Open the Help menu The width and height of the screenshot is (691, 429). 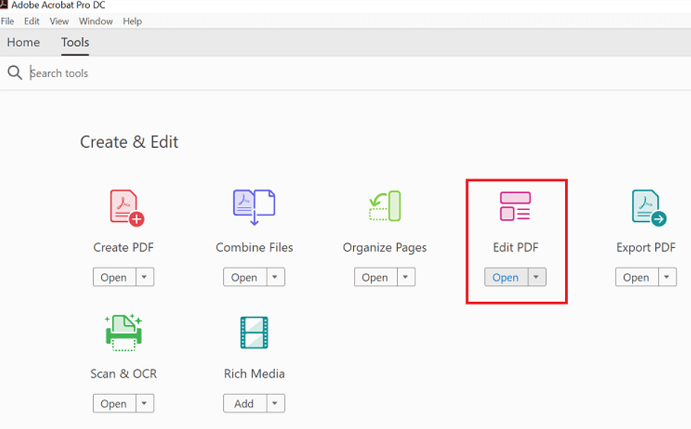pos(132,21)
